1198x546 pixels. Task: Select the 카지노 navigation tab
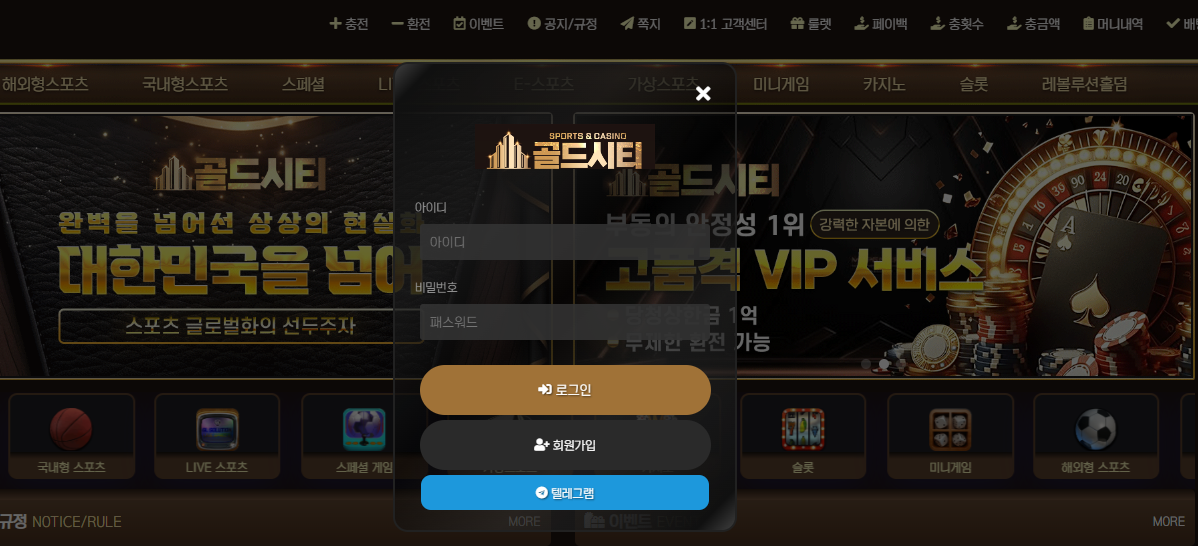(x=884, y=84)
